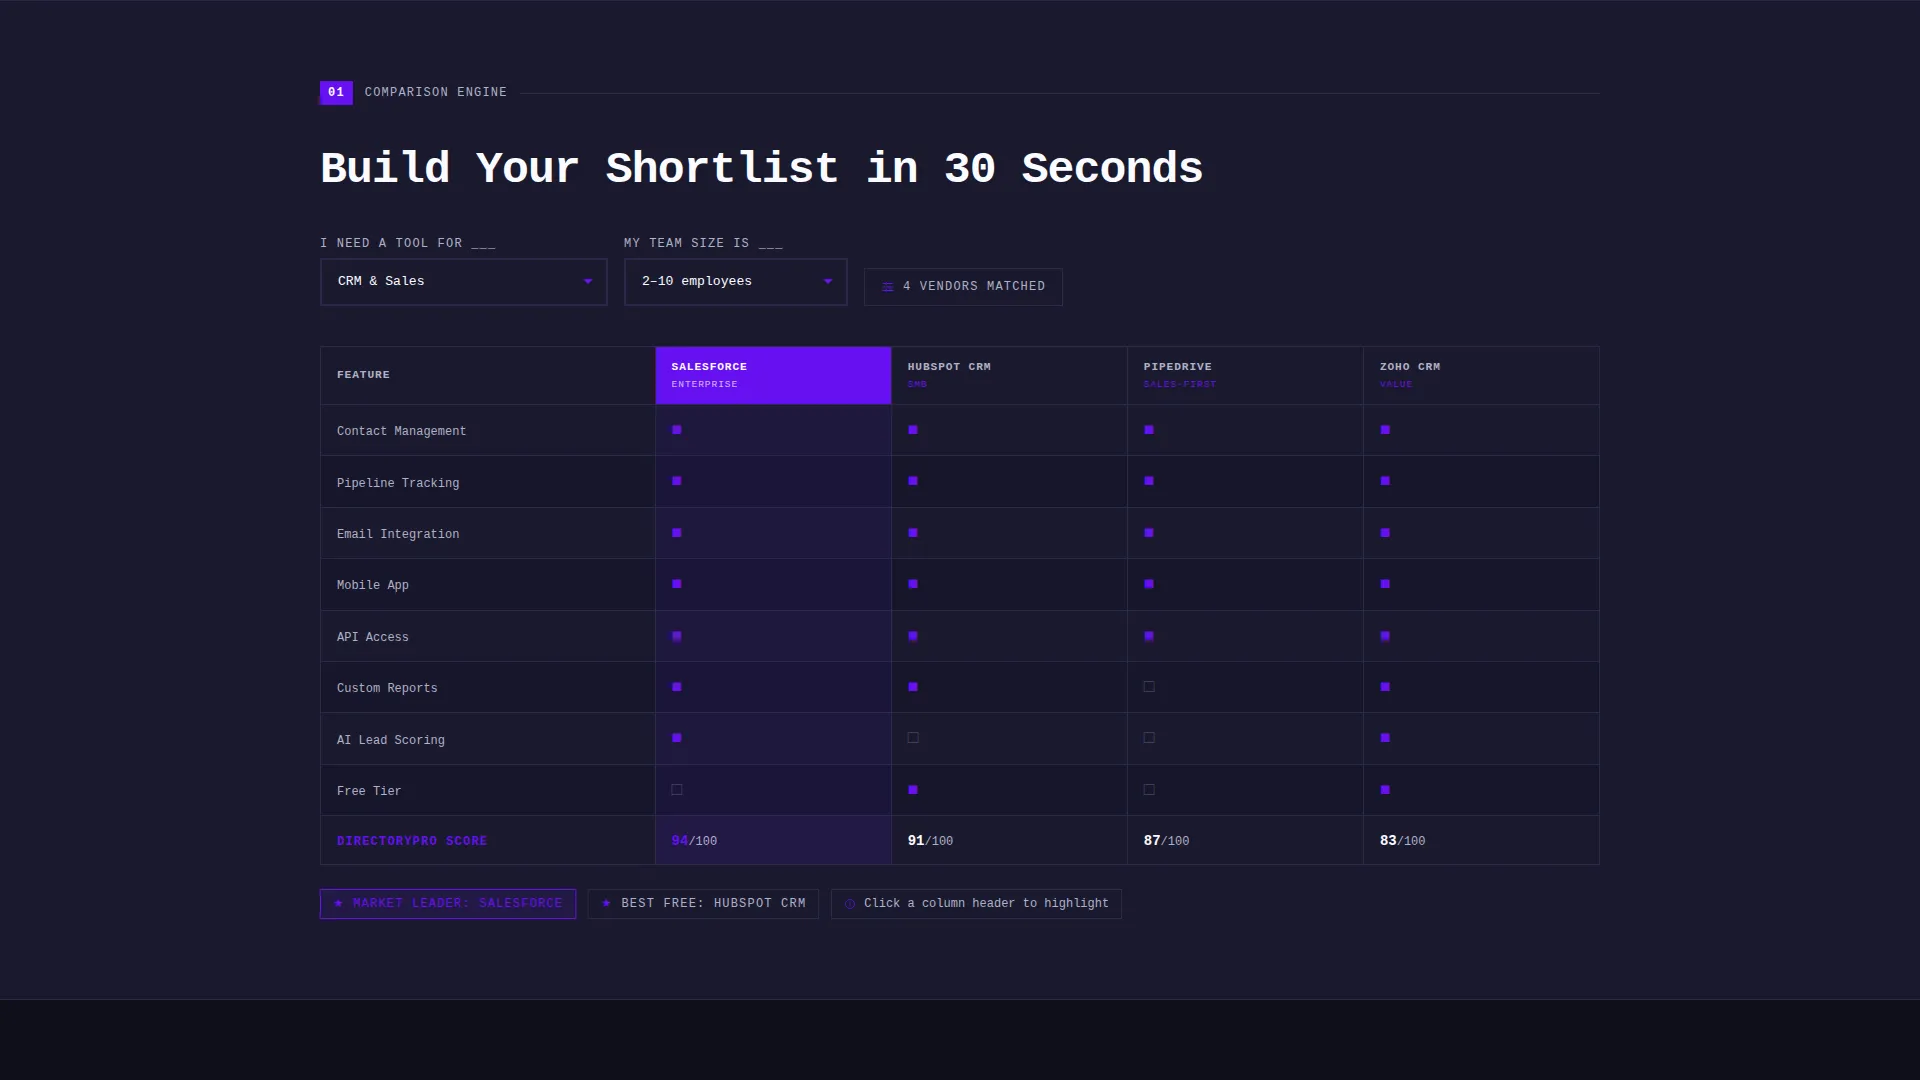Click HubSpot CRM AI Lead Scoring empty indicator
The image size is (1920, 1080).
tap(913, 738)
